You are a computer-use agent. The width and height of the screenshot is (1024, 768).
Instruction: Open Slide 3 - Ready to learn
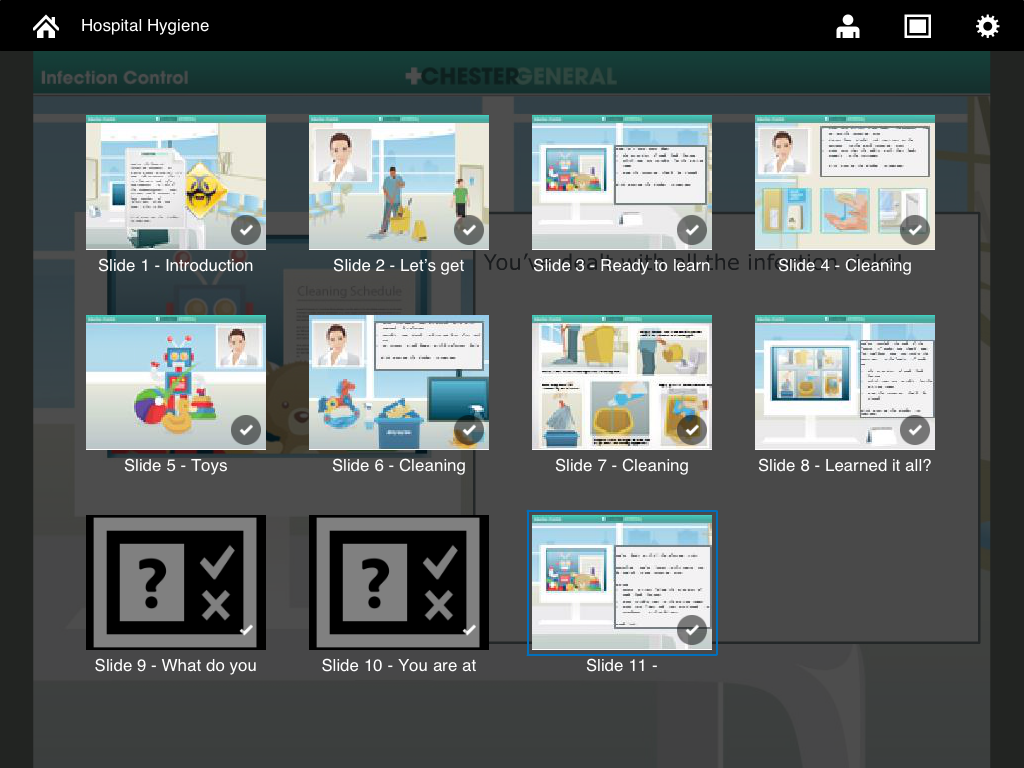coord(621,182)
